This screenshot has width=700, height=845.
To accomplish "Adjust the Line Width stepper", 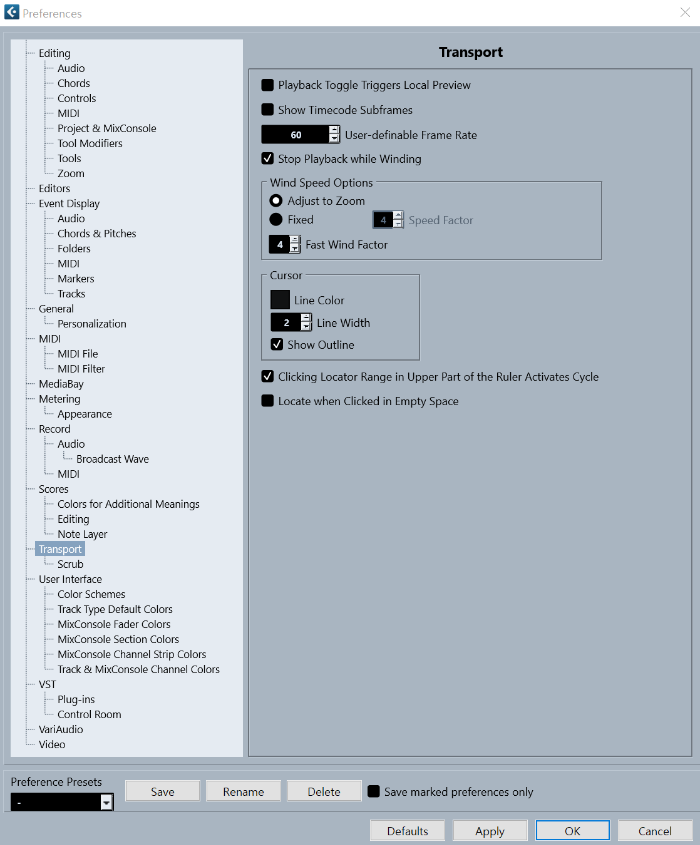I will coord(306,322).
